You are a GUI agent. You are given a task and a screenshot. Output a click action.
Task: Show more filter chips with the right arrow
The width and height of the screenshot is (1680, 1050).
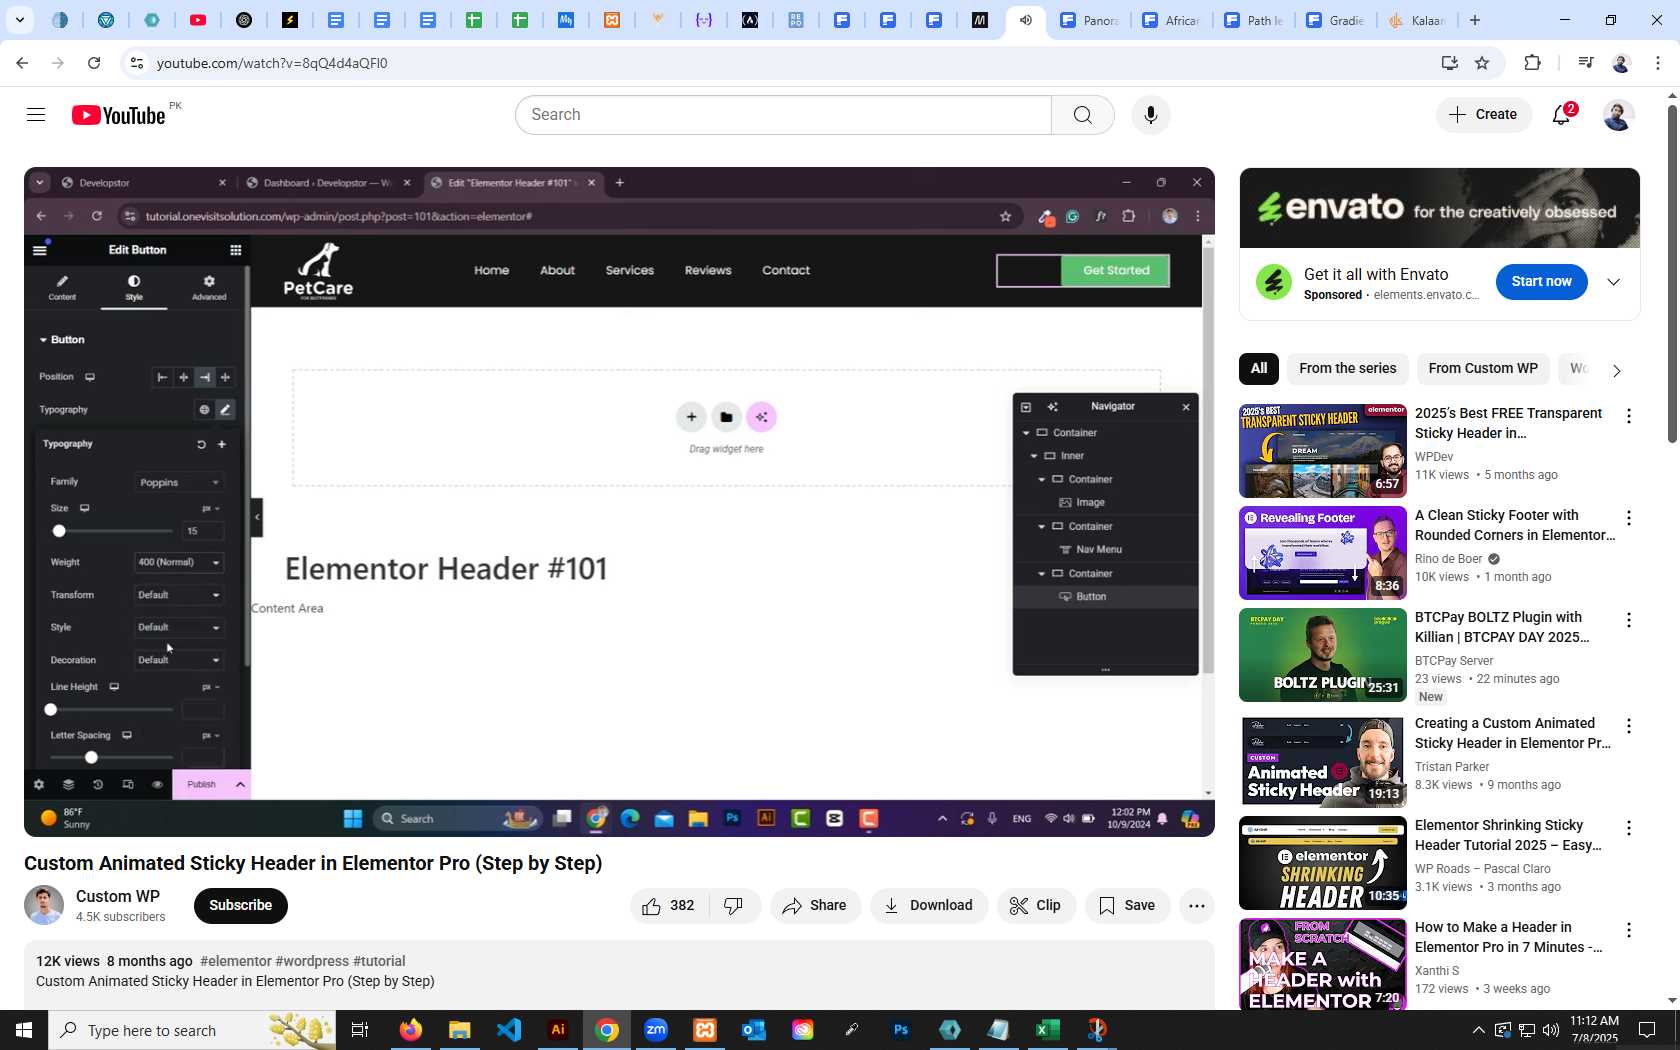coord(1616,370)
